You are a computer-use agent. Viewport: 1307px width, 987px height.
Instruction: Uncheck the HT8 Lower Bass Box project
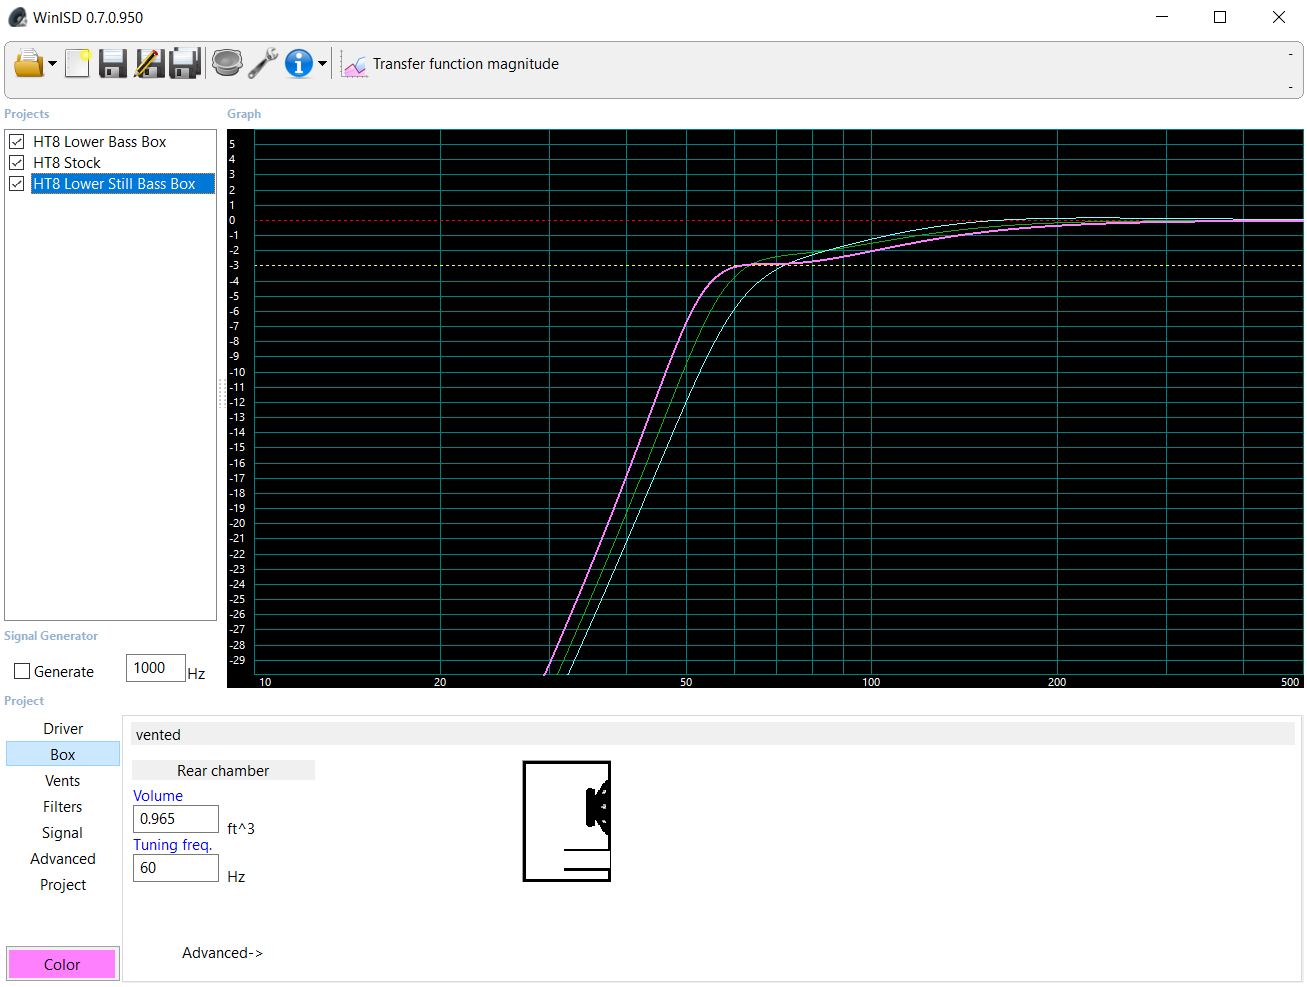17,142
